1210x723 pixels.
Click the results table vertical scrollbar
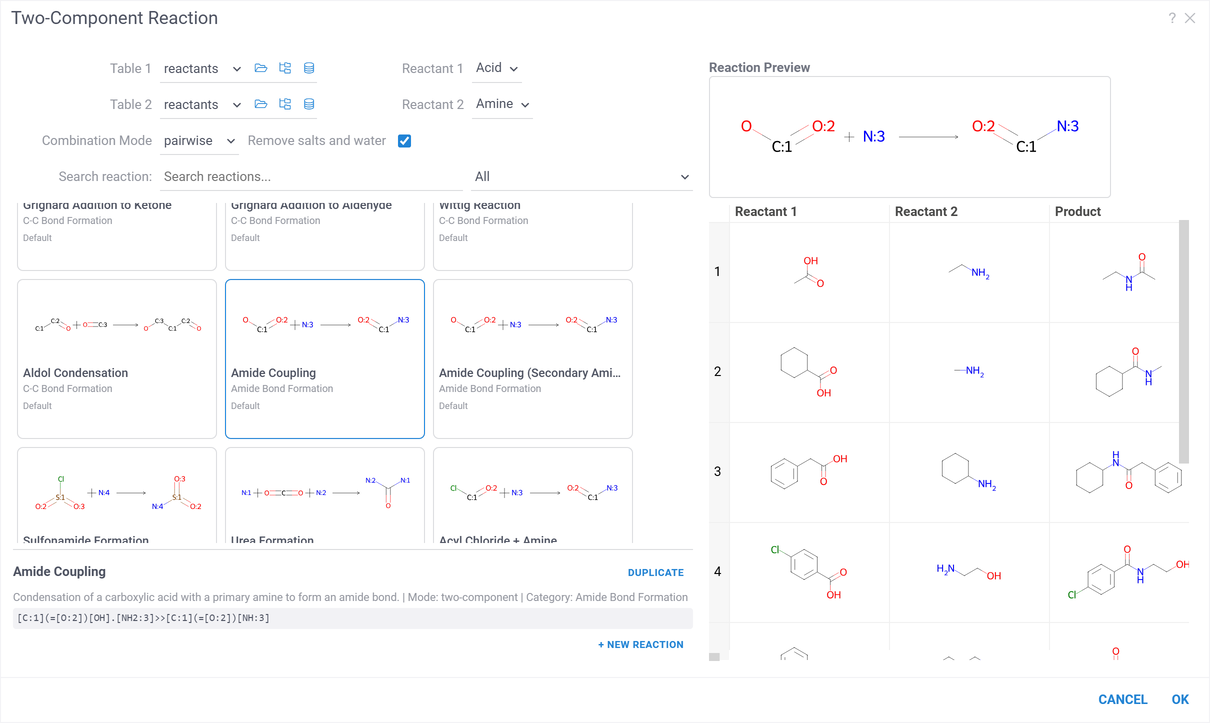click(1185, 342)
